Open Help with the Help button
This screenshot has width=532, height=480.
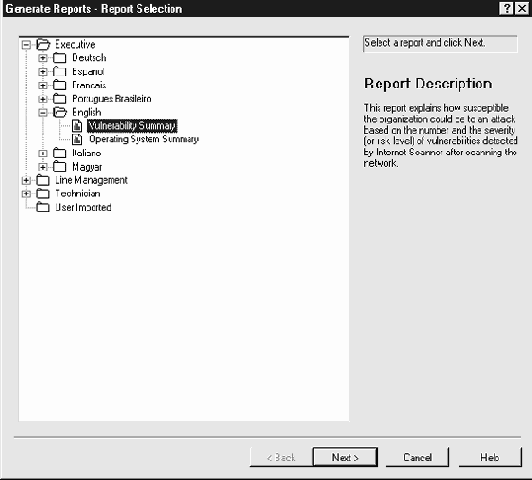pos(490,457)
